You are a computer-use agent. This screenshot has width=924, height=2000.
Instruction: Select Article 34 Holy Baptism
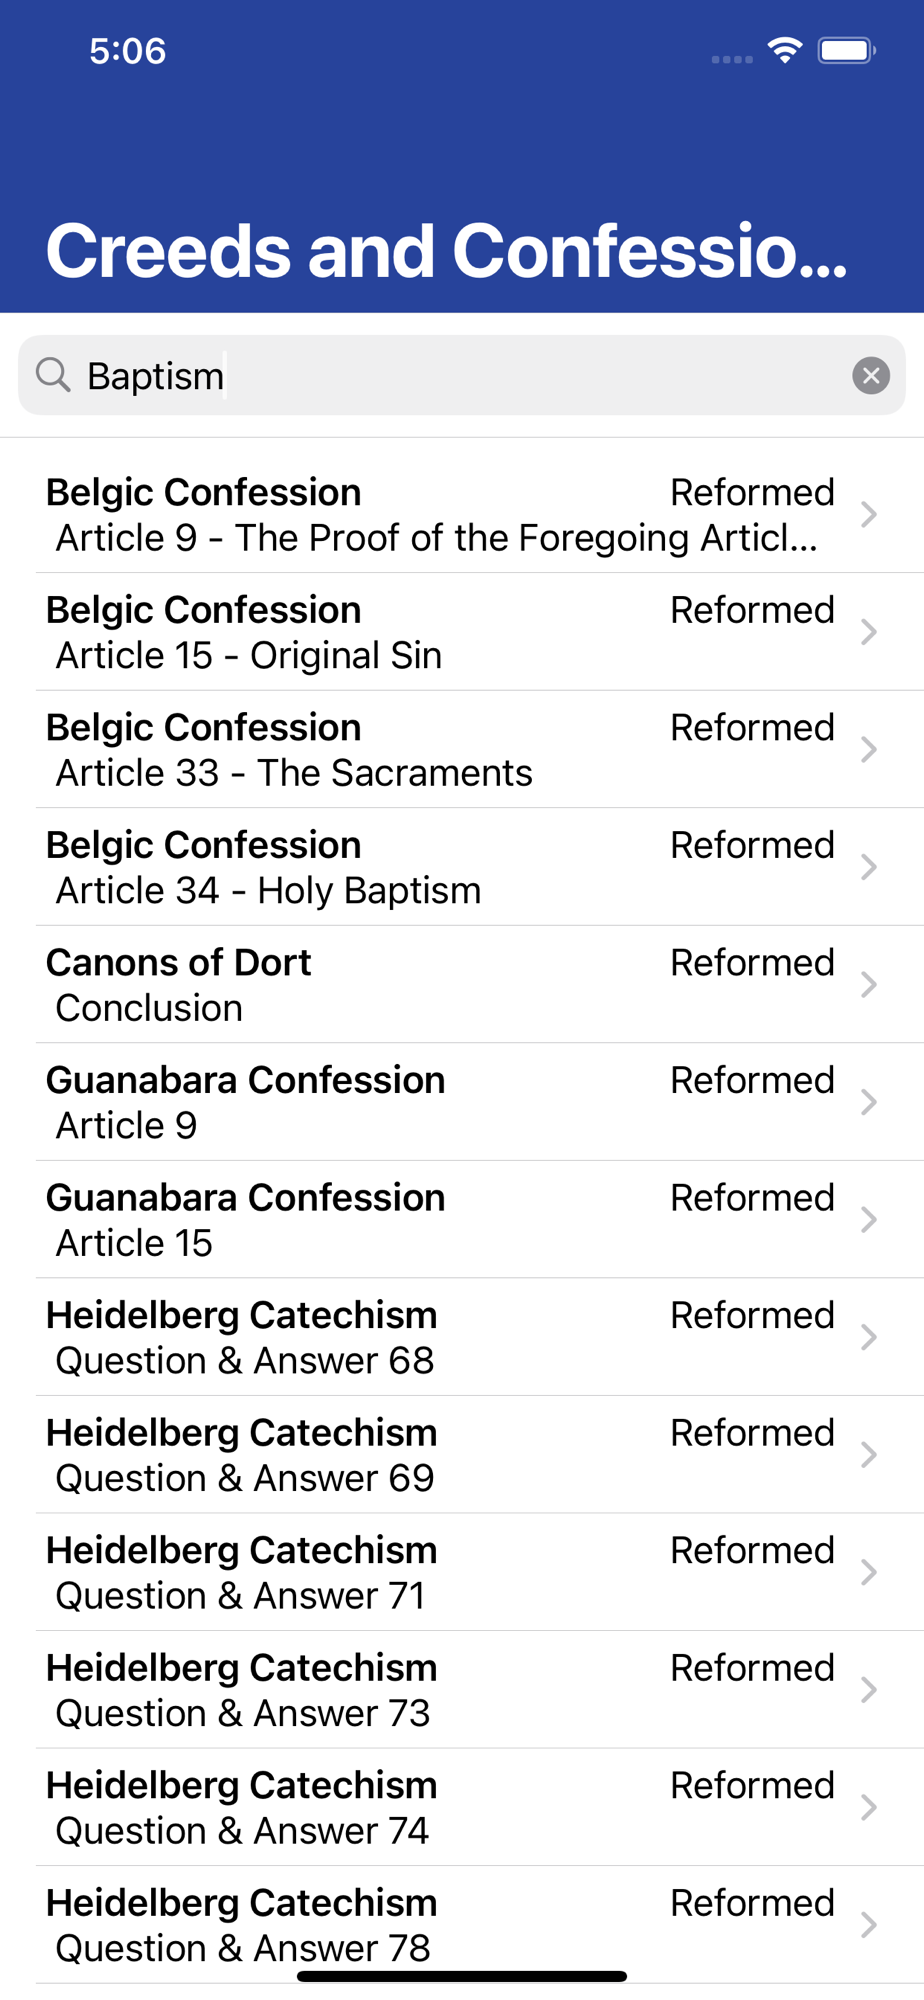440,867
